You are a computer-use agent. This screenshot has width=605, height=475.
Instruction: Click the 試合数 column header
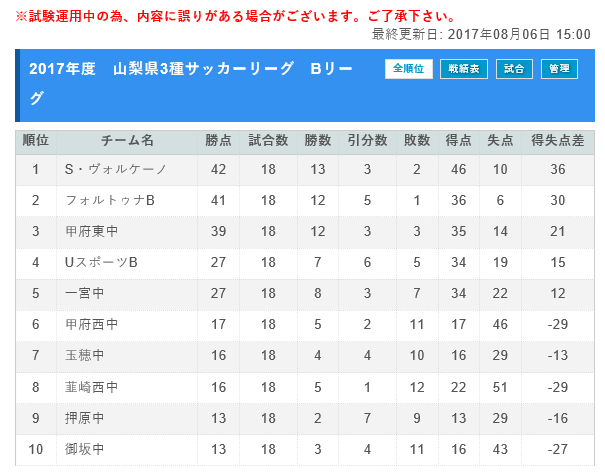[268, 141]
